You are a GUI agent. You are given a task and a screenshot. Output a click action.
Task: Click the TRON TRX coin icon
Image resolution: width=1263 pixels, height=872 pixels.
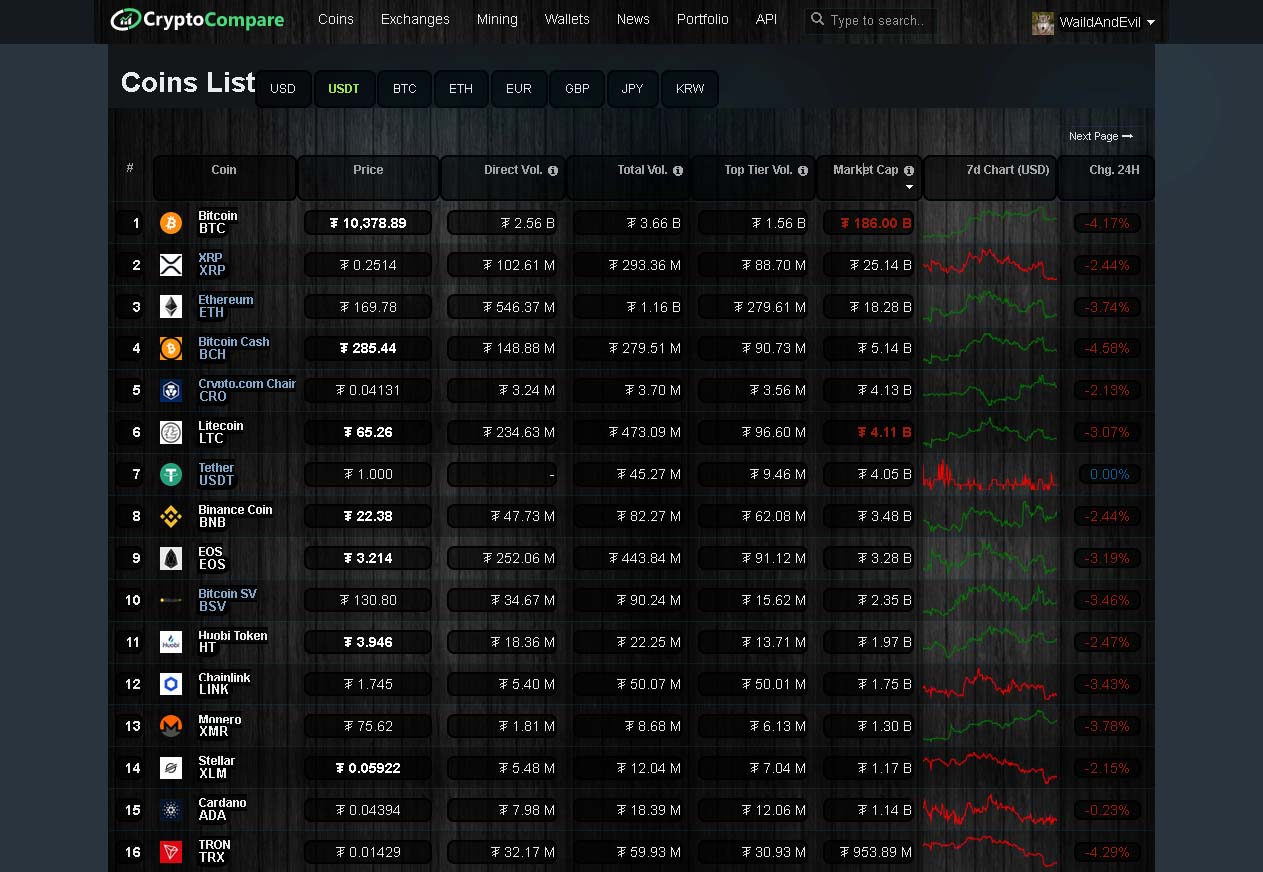click(171, 852)
